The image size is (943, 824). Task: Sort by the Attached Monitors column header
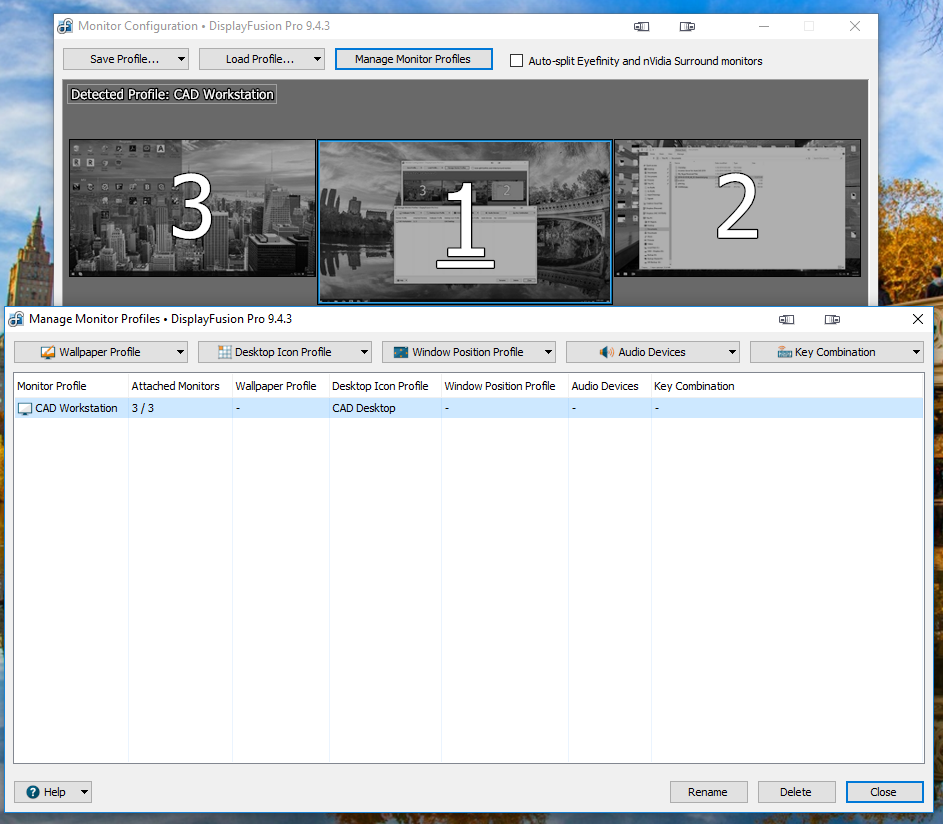click(175, 386)
